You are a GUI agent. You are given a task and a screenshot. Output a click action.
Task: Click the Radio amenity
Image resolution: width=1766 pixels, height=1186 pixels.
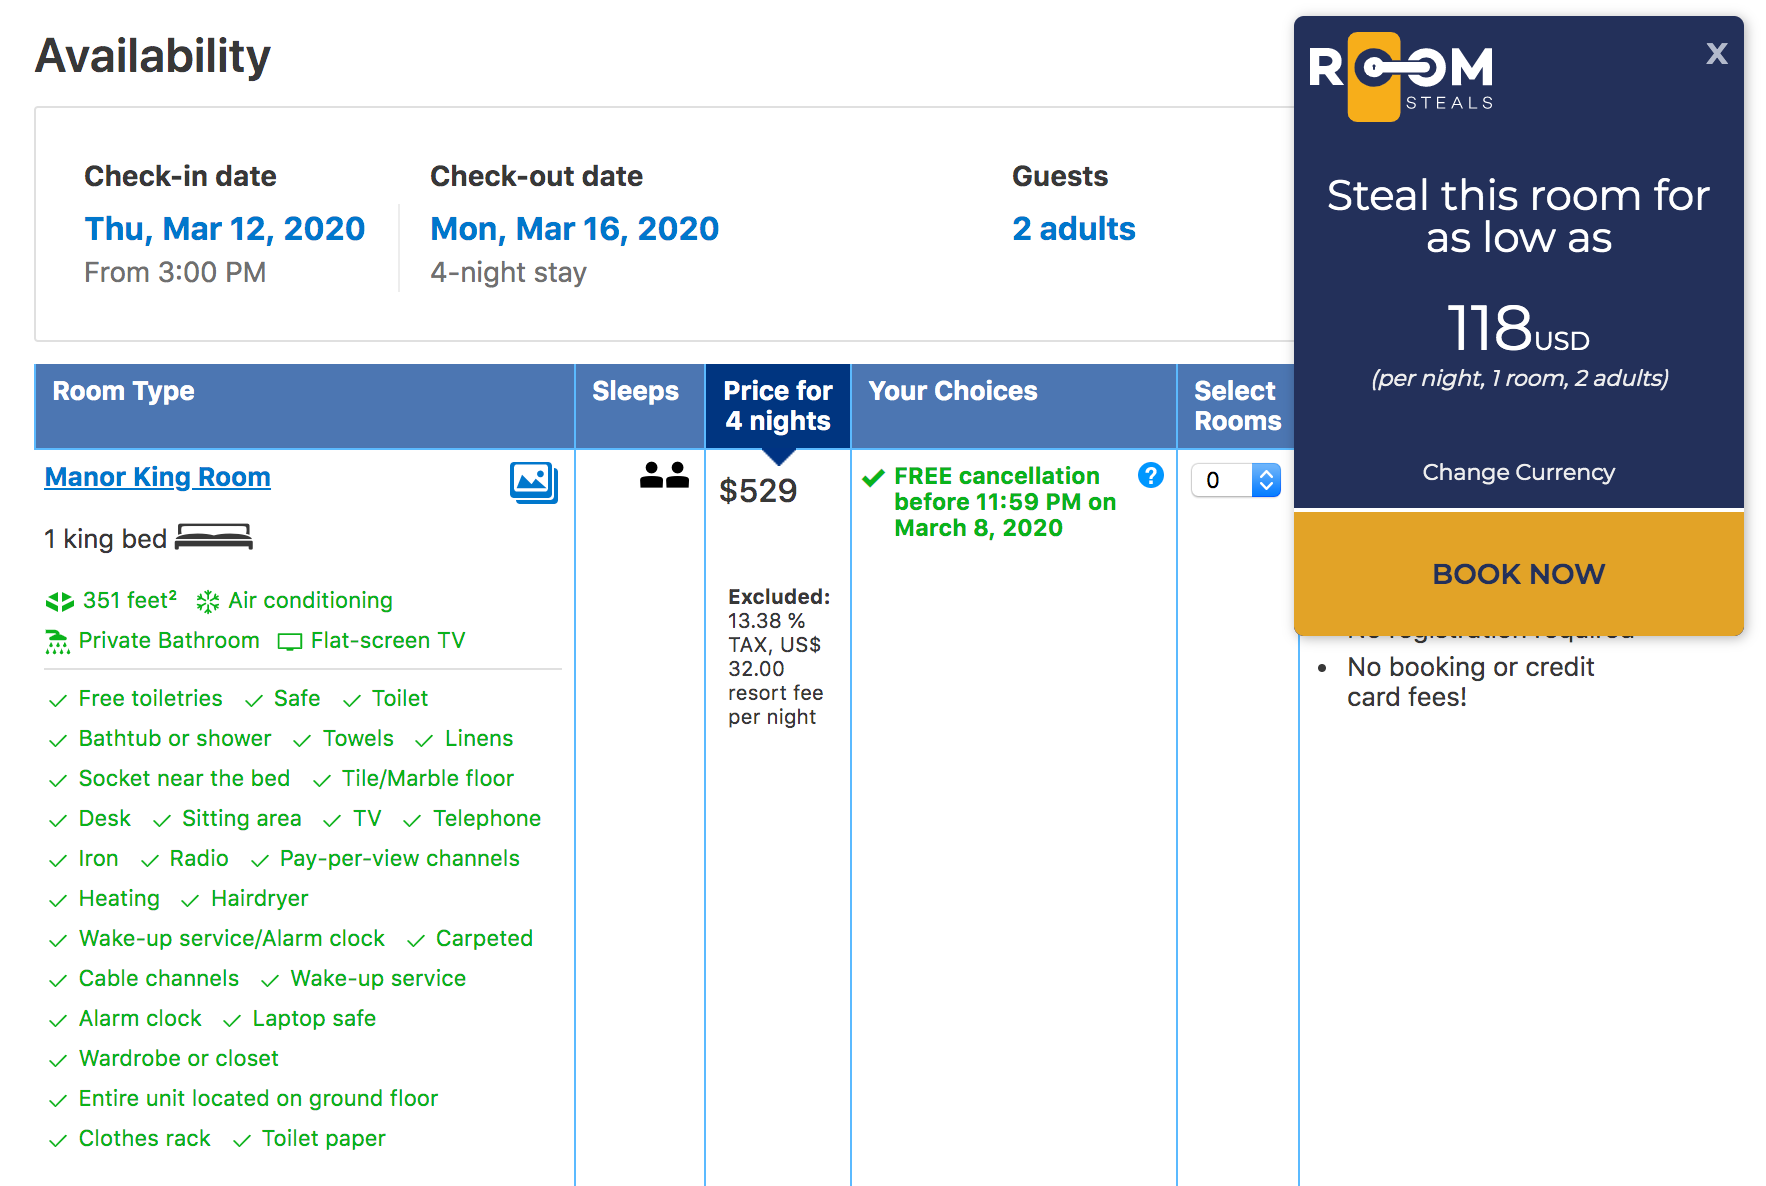[199, 858]
